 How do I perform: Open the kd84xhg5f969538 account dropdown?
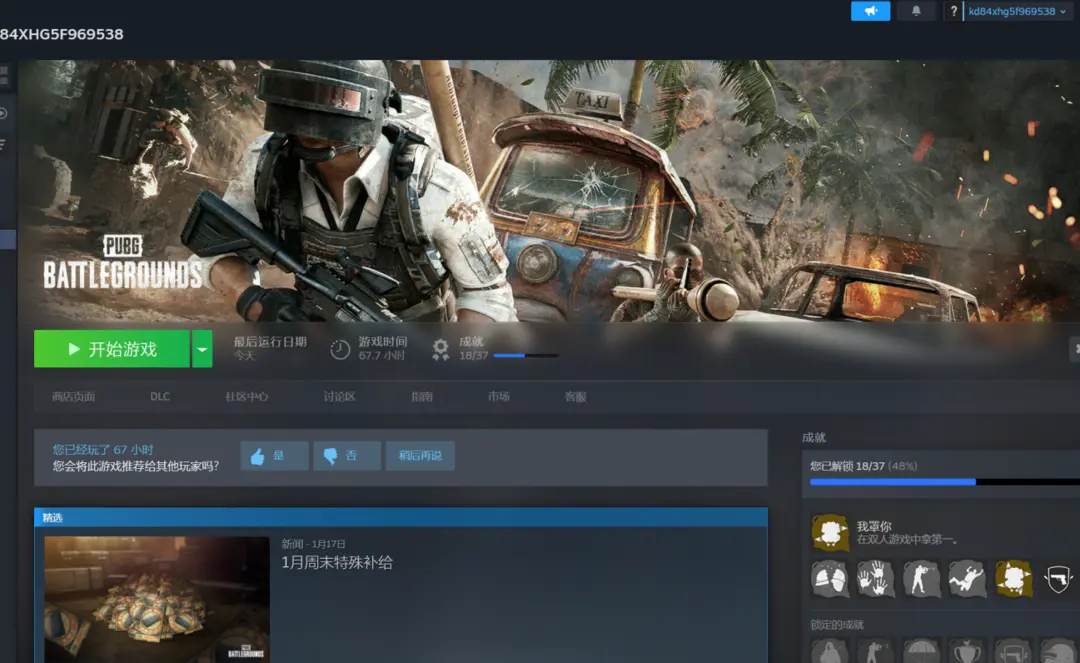pos(1016,11)
